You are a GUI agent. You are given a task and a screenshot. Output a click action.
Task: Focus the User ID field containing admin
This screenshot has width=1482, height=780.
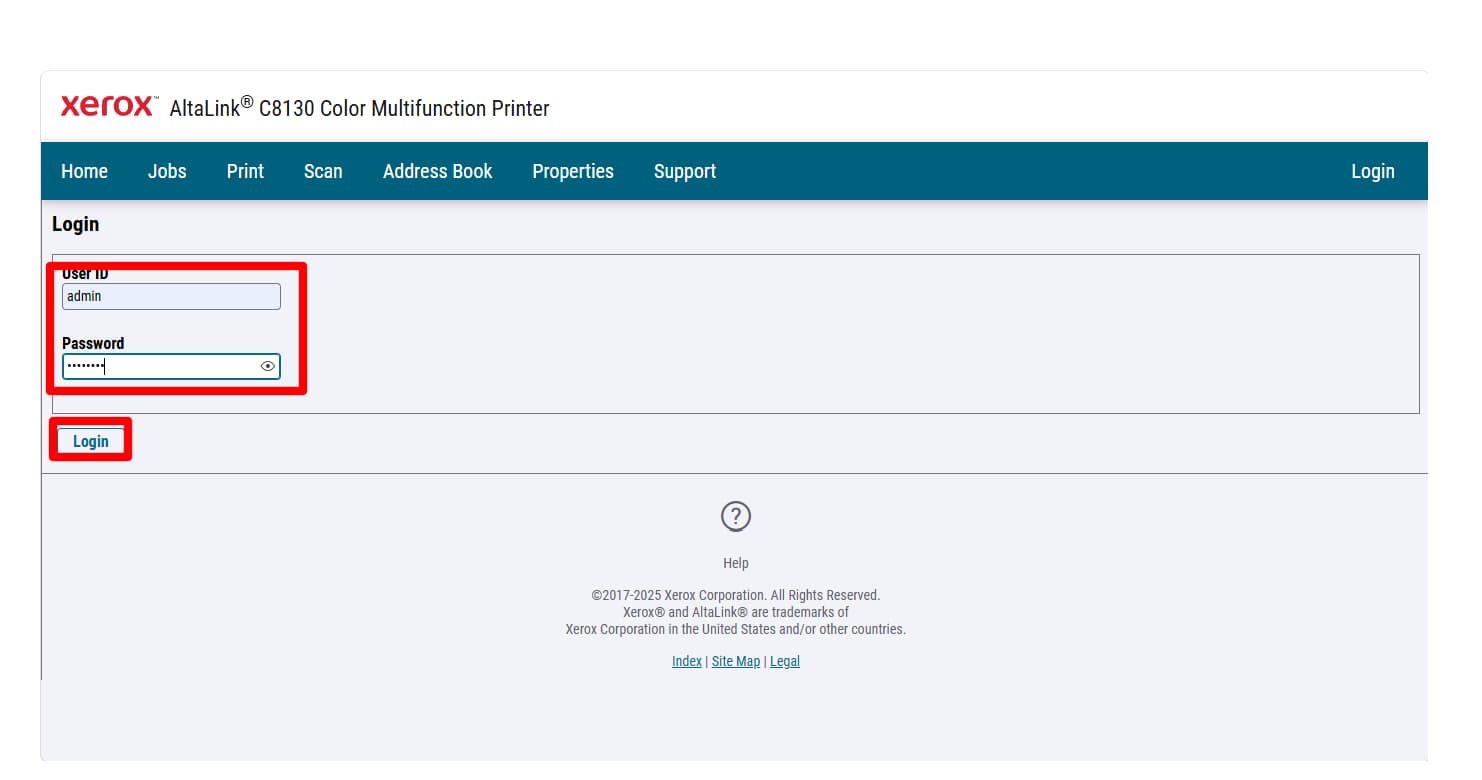tap(171, 296)
